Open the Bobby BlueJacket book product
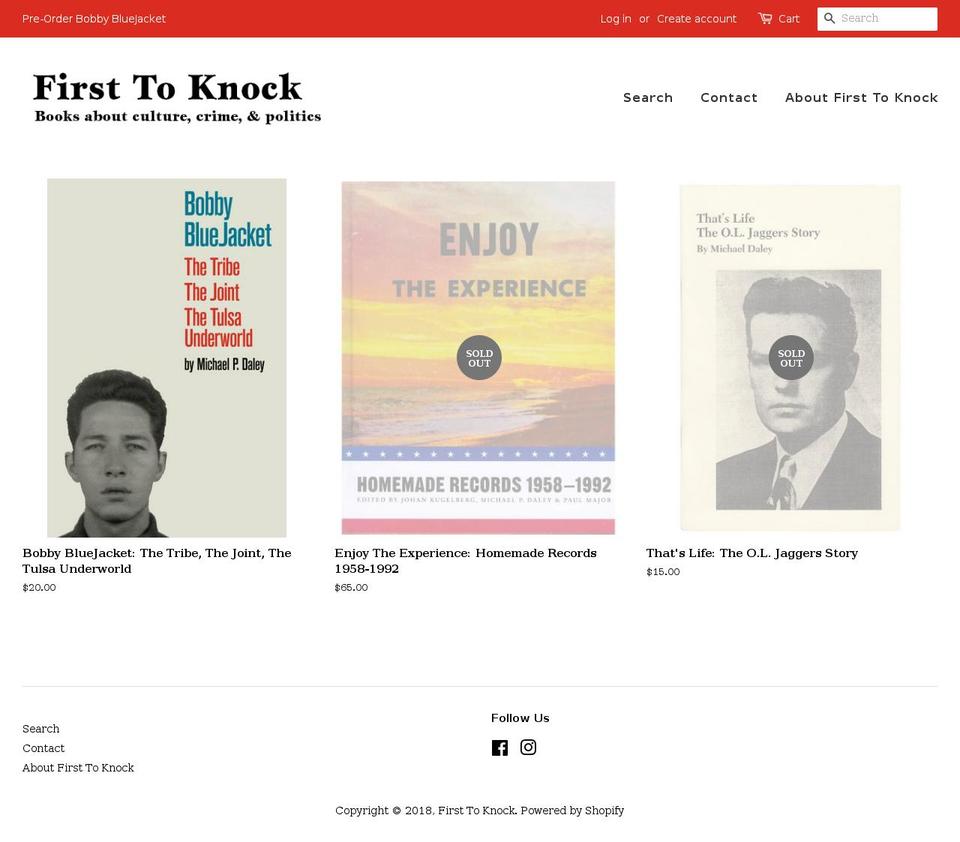Screen dimensions: 960x842 click(x=166, y=357)
